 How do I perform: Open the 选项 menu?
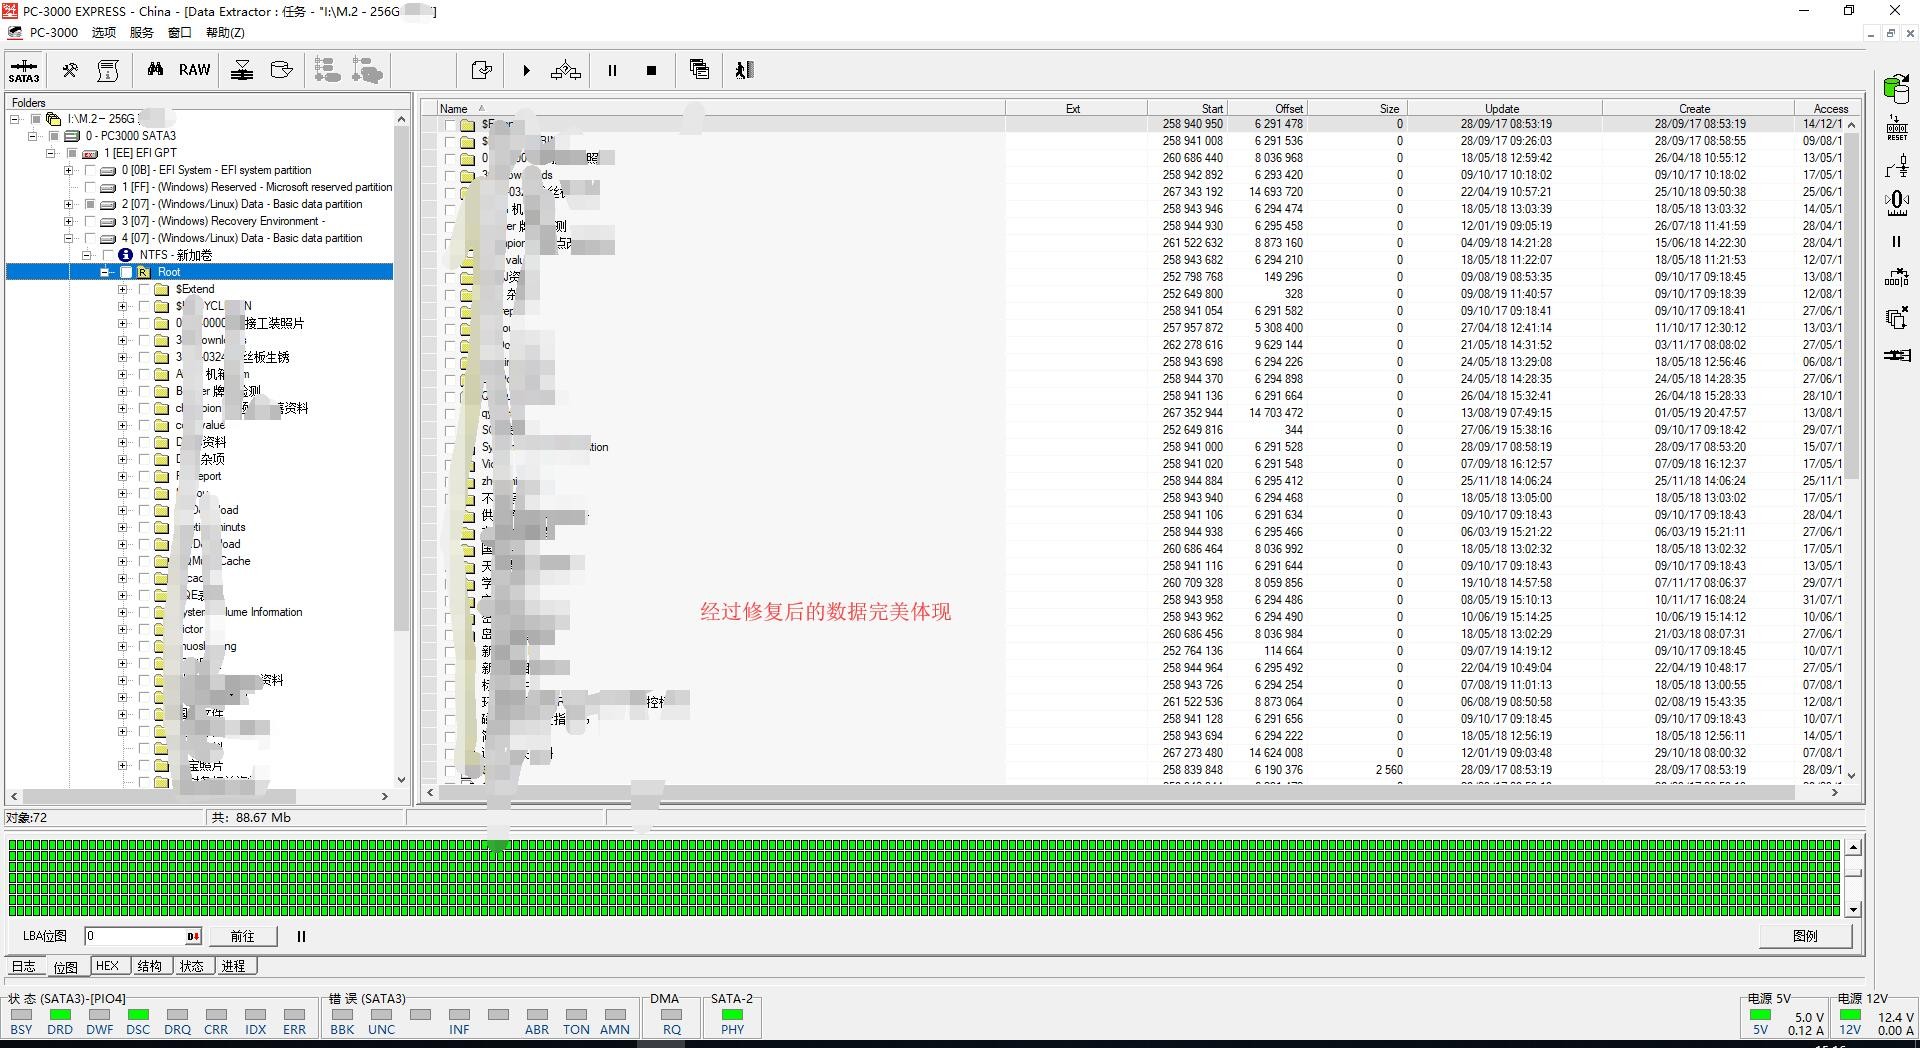(104, 32)
